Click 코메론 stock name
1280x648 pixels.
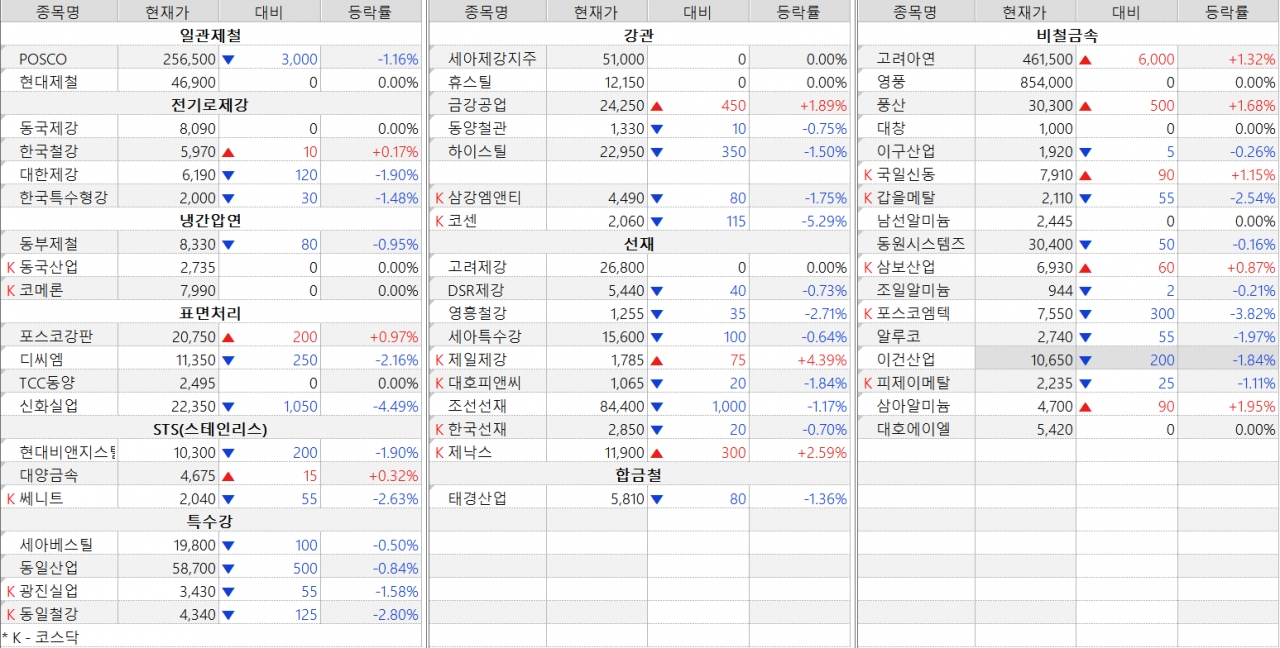click(x=41, y=290)
